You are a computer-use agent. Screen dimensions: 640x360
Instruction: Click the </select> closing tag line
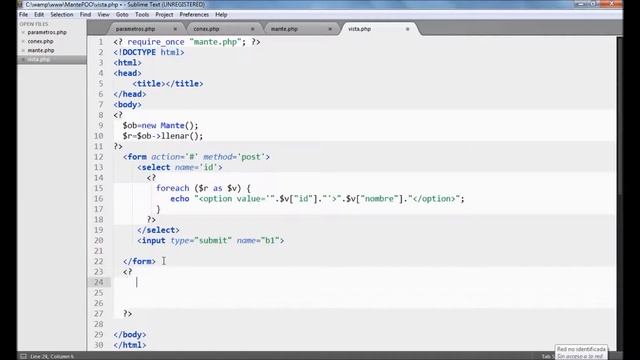coord(158,230)
